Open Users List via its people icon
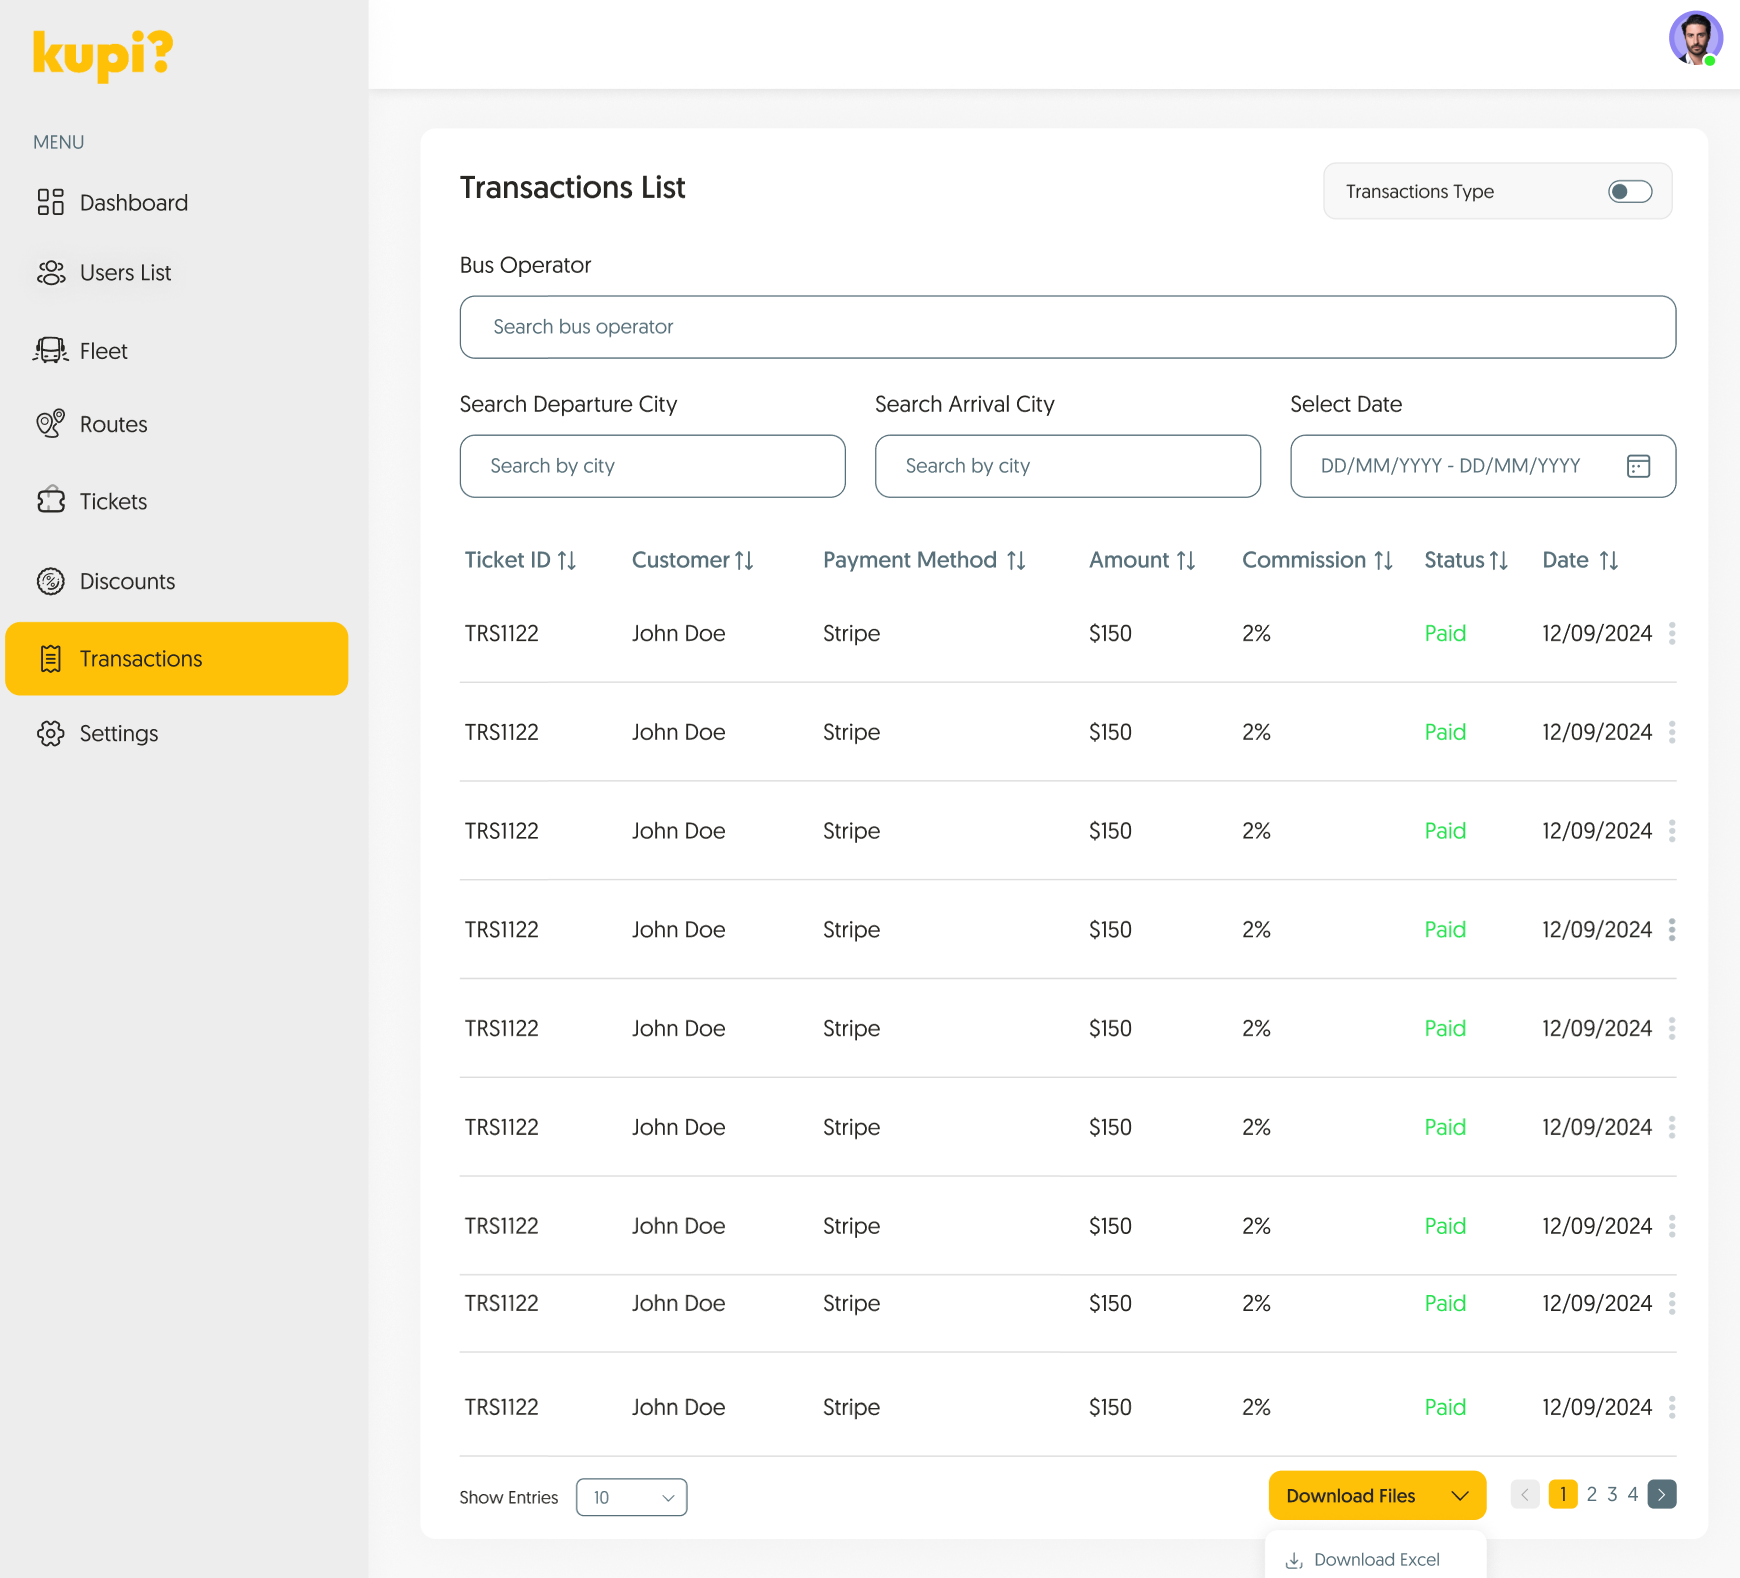 click(51, 272)
